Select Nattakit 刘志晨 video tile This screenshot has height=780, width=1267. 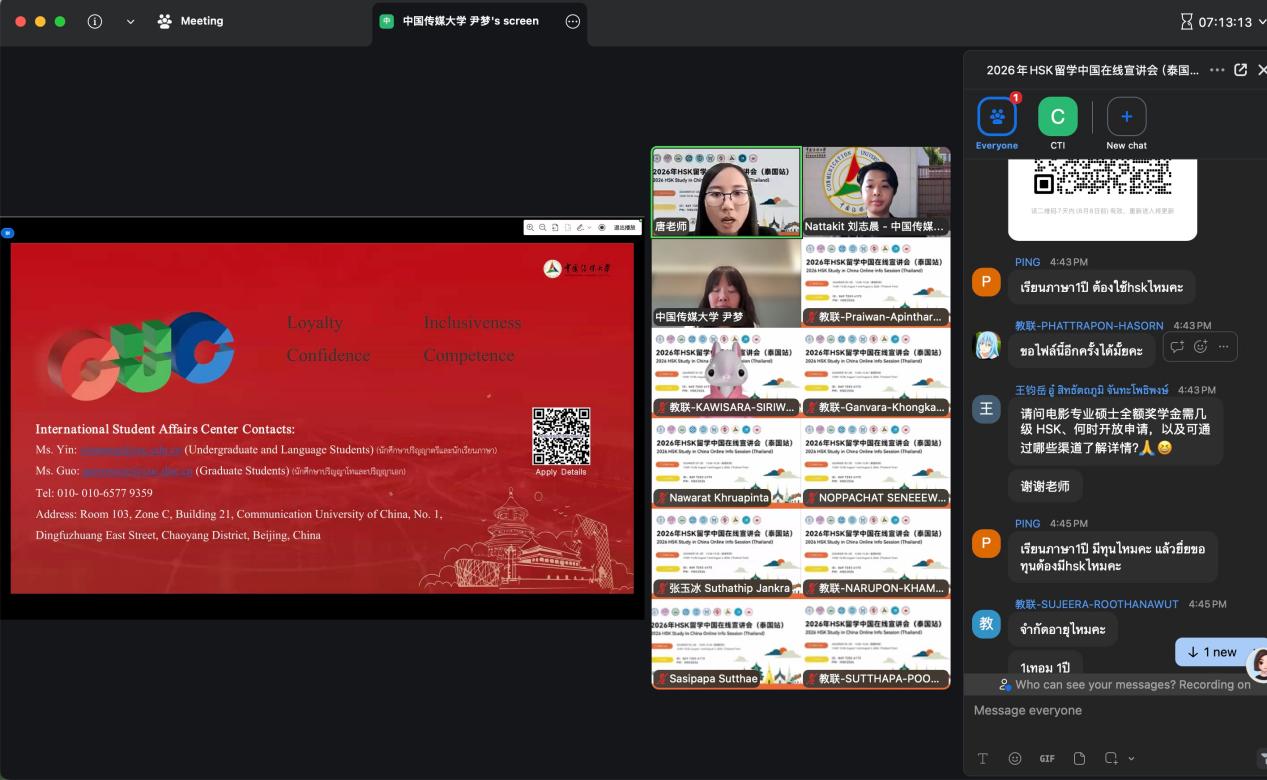(876, 192)
